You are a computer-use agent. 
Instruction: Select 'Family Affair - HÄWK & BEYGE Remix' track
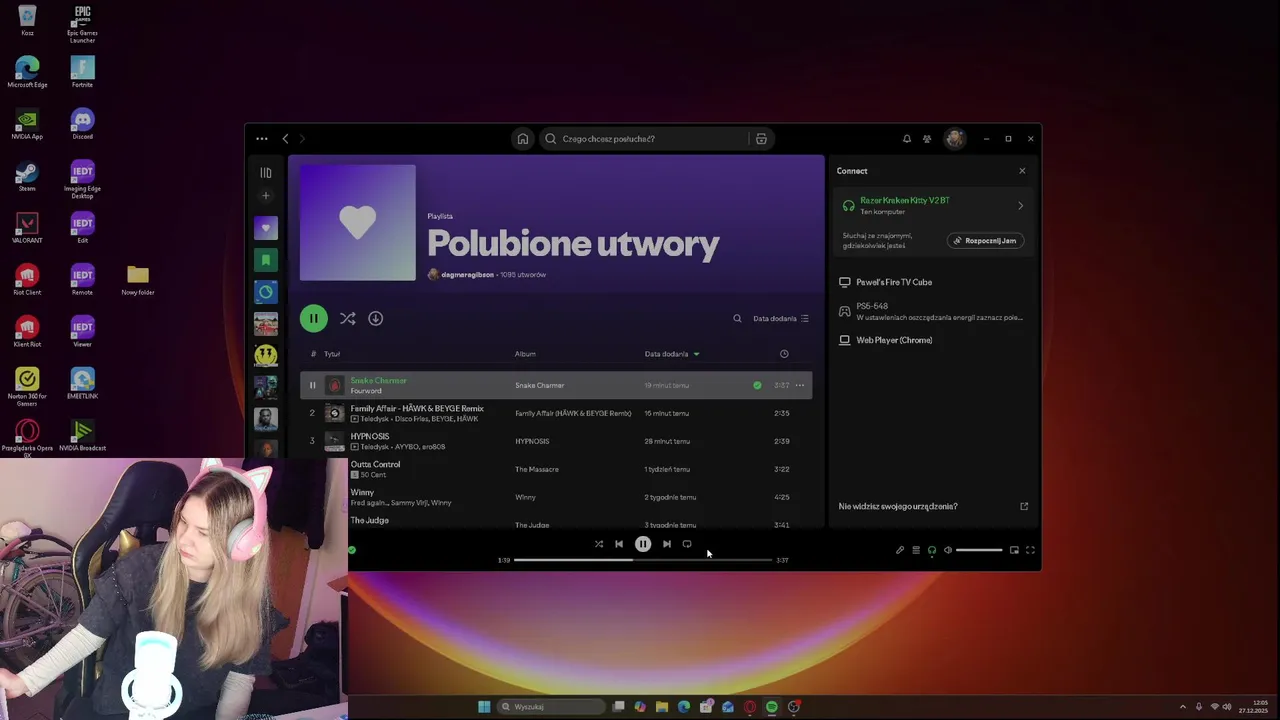pos(417,408)
